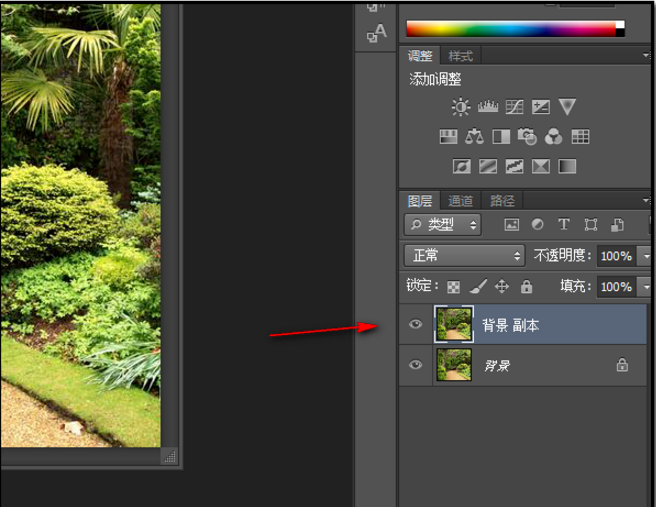This screenshot has height=507, width=656.
Task: Open the 正常 blend mode dropdown
Action: [464, 256]
